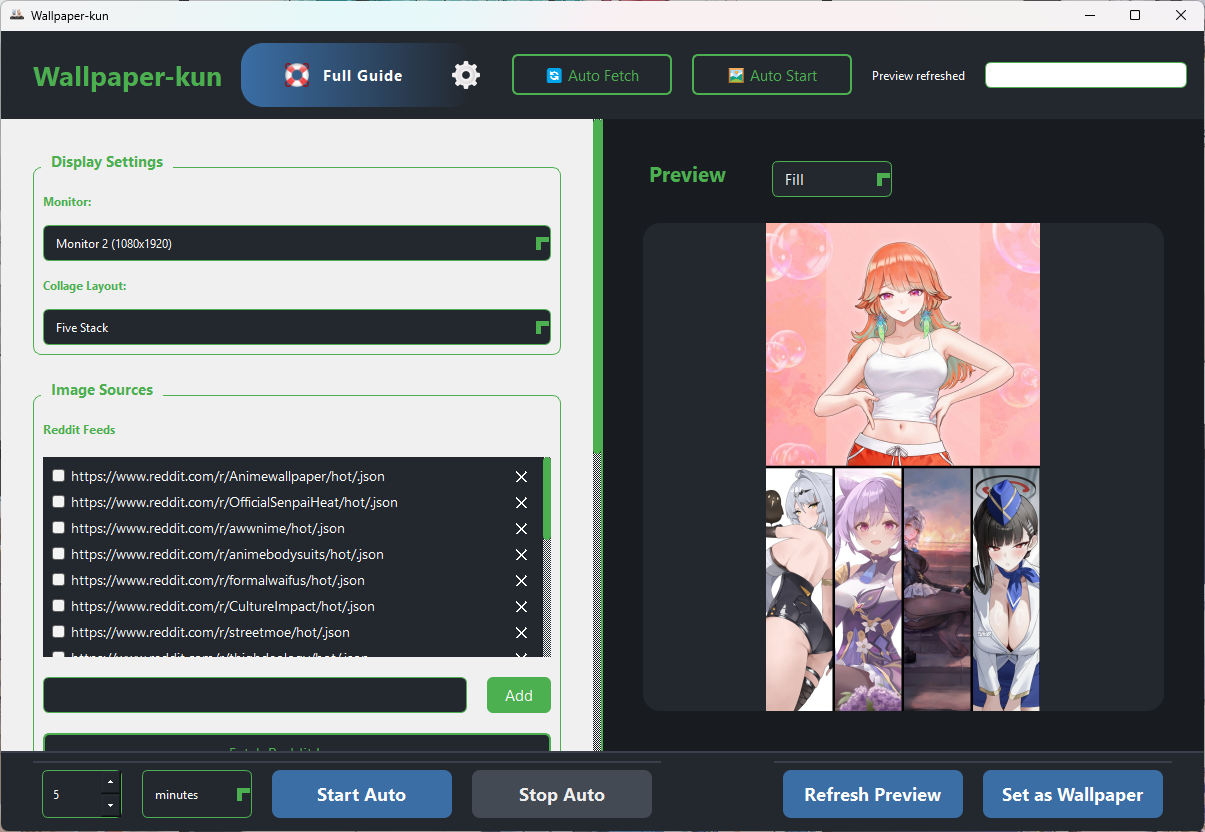The width and height of the screenshot is (1205, 832).
Task: Open the minutes interval unit dropdown
Action: click(197, 794)
